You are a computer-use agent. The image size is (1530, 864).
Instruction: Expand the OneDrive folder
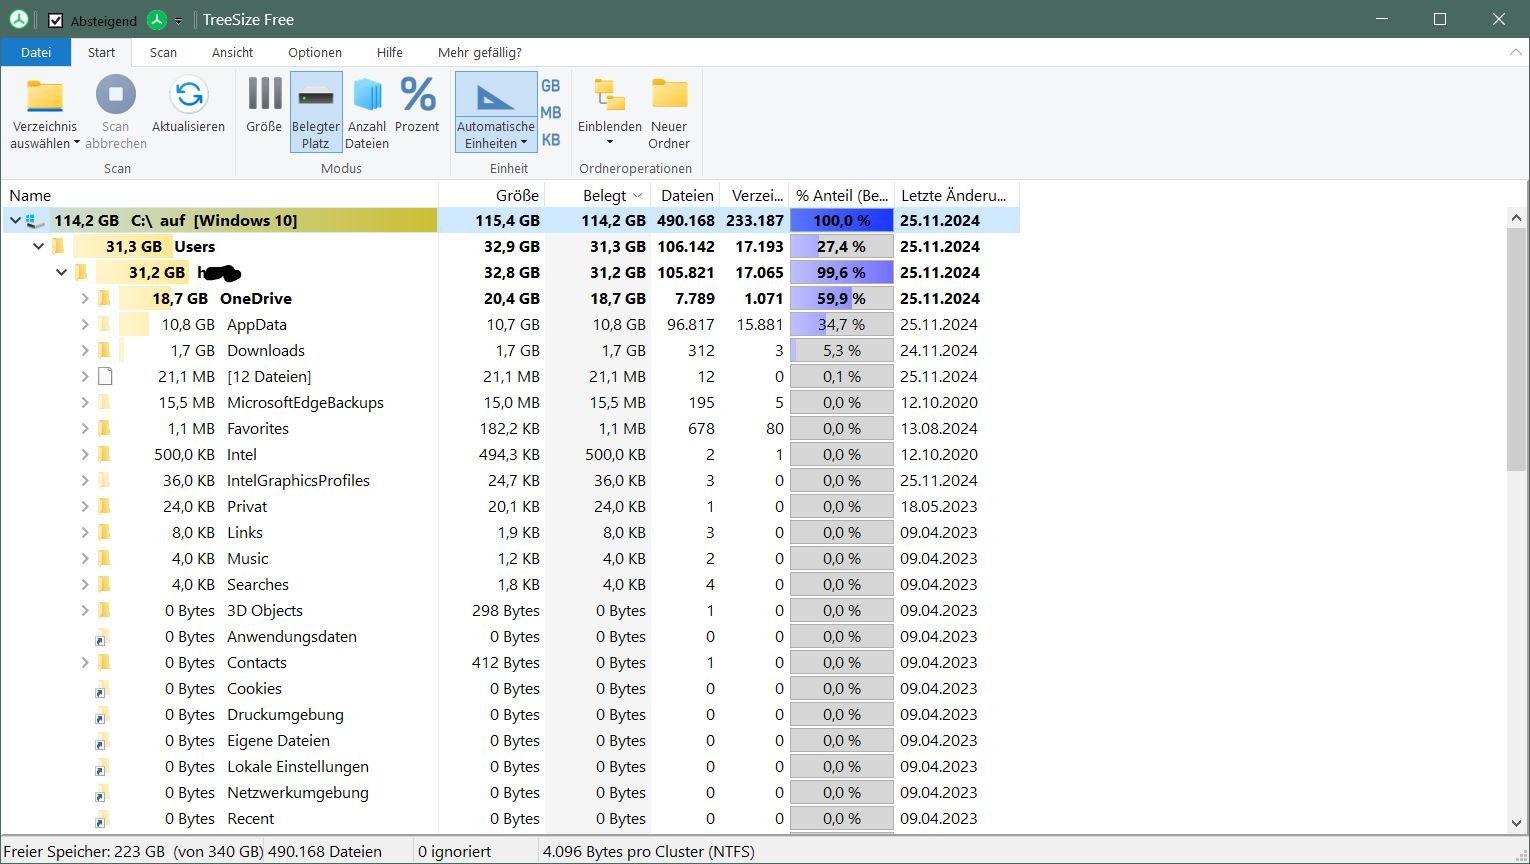85,298
